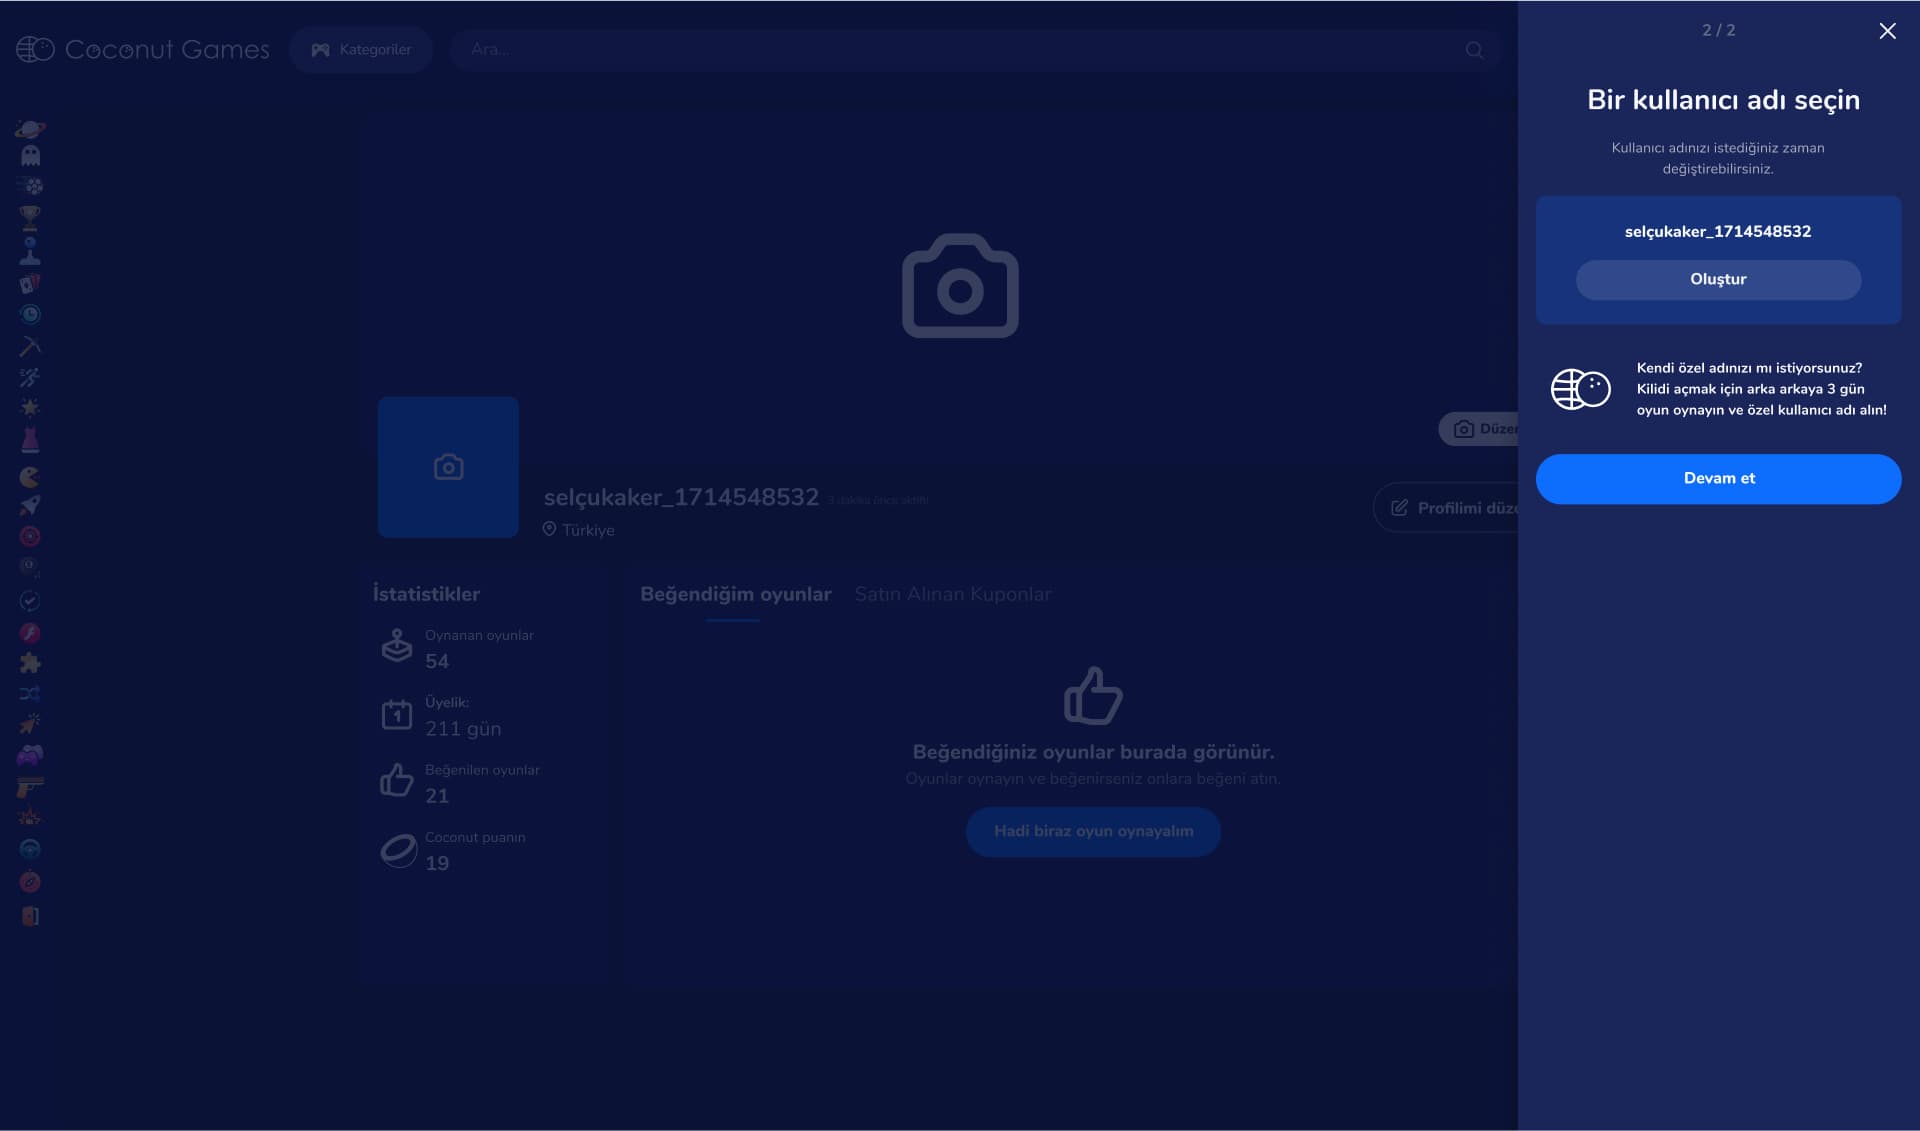Open the Kategoriler menu button
Image resolution: width=1920 pixels, height=1131 pixels.
pyautogui.click(x=361, y=50)
